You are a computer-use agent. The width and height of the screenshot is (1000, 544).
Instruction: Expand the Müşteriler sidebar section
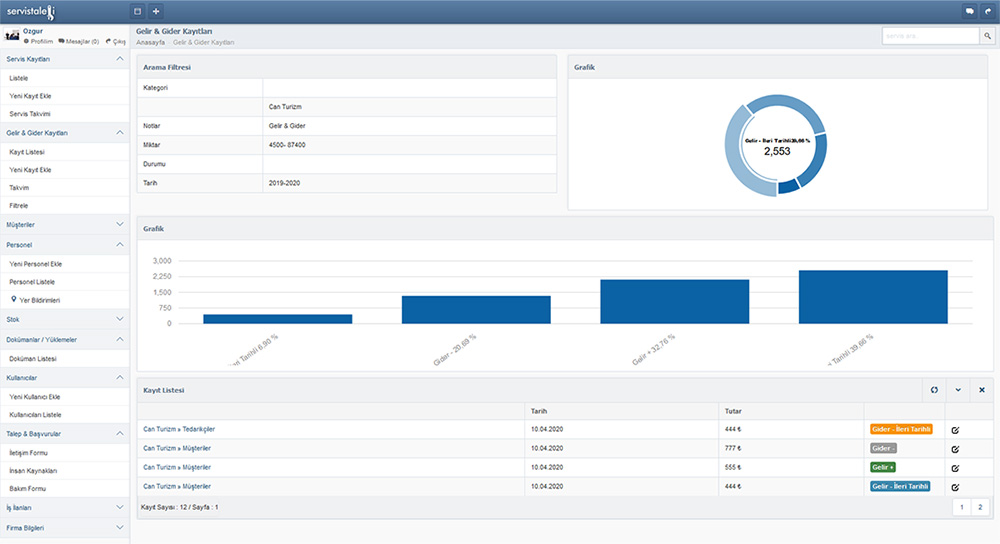(x=119, y=225)
